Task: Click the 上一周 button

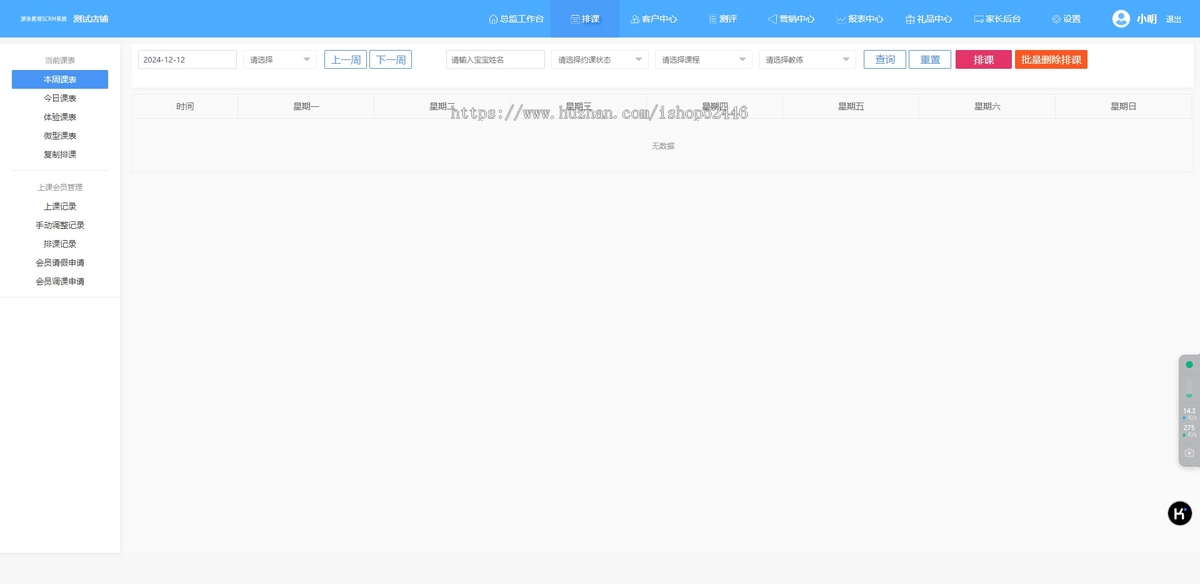Action: tap(346, 60)
